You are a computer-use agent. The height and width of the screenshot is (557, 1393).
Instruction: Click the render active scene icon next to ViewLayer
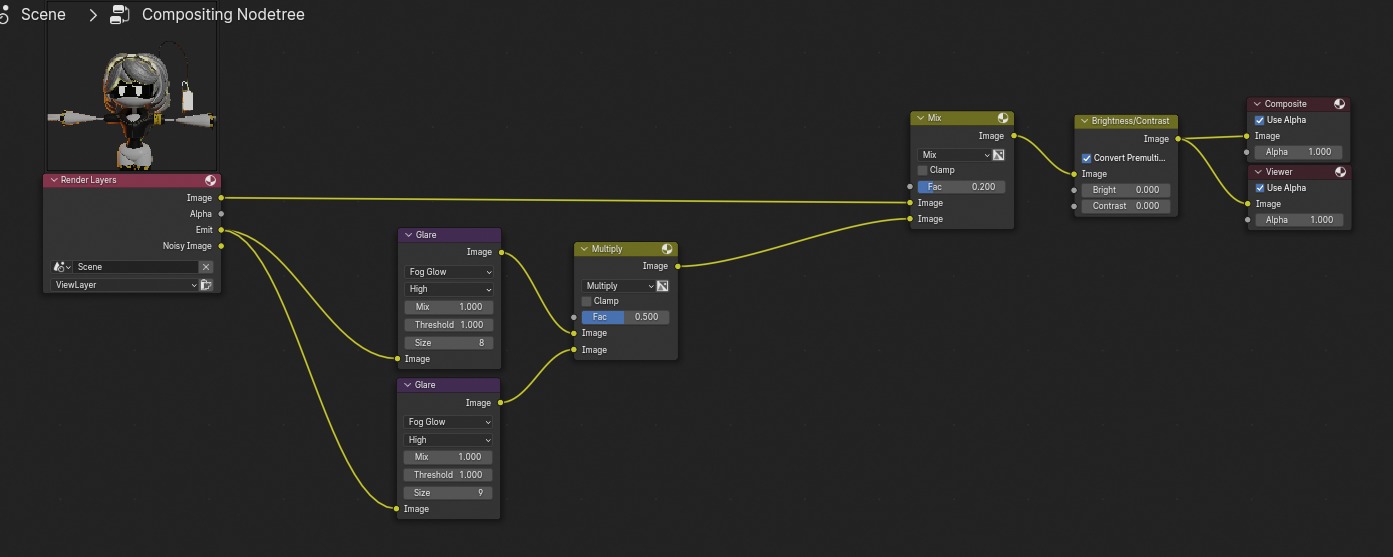(x=206, y=285)
